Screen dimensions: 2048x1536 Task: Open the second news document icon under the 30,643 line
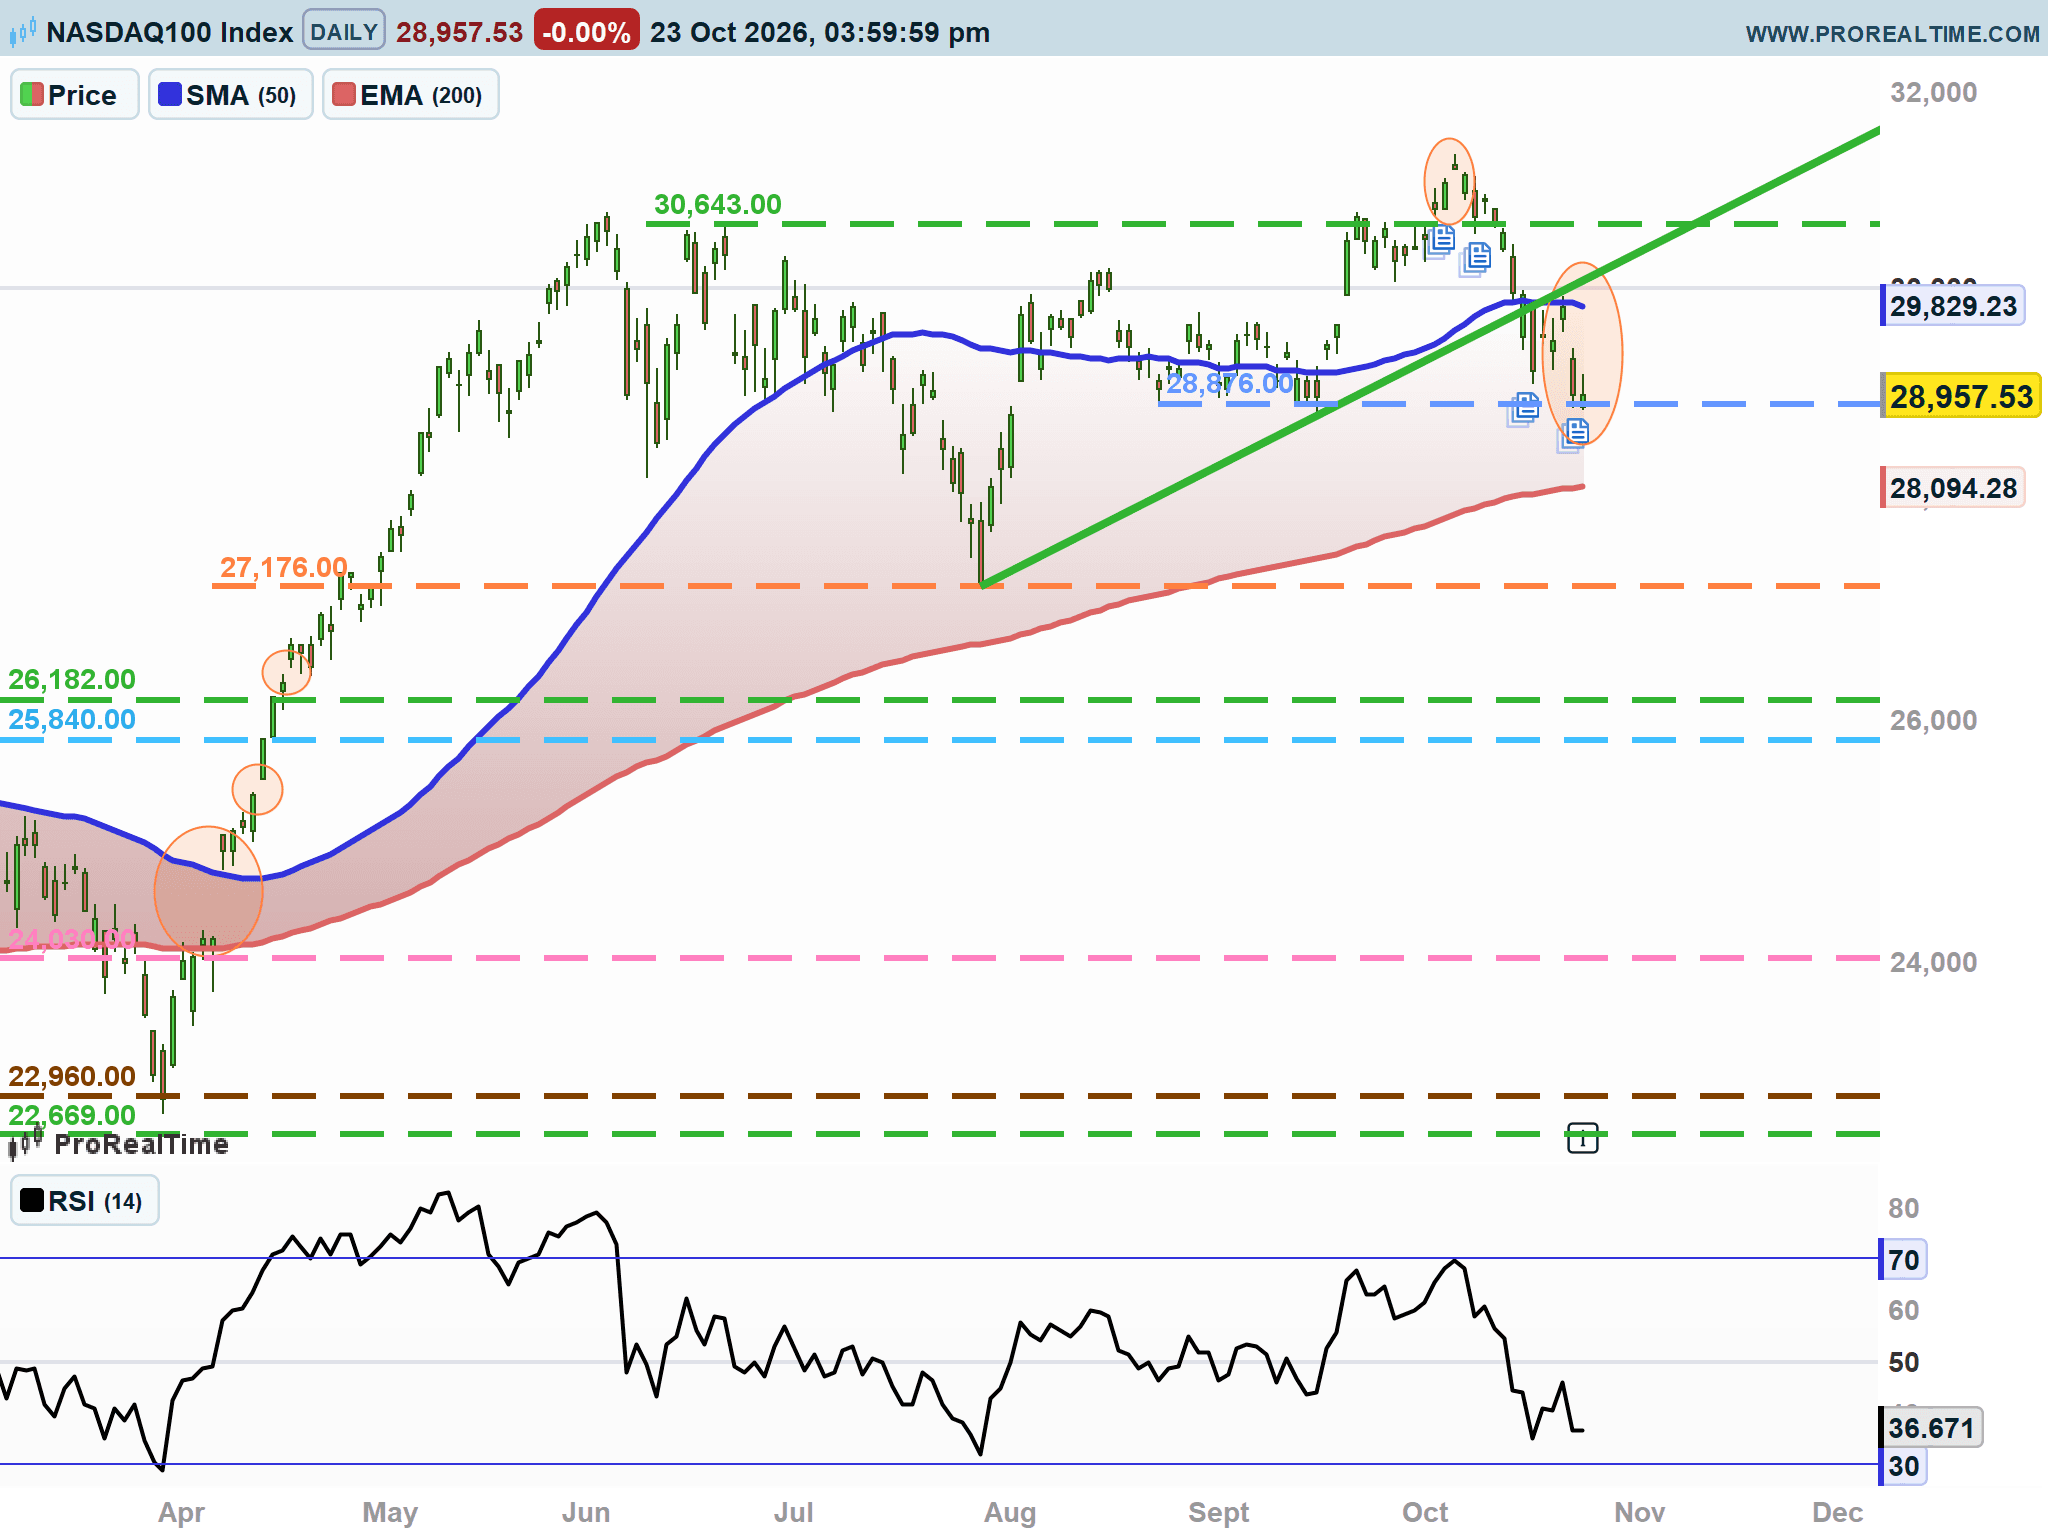tap(1476, 258)
